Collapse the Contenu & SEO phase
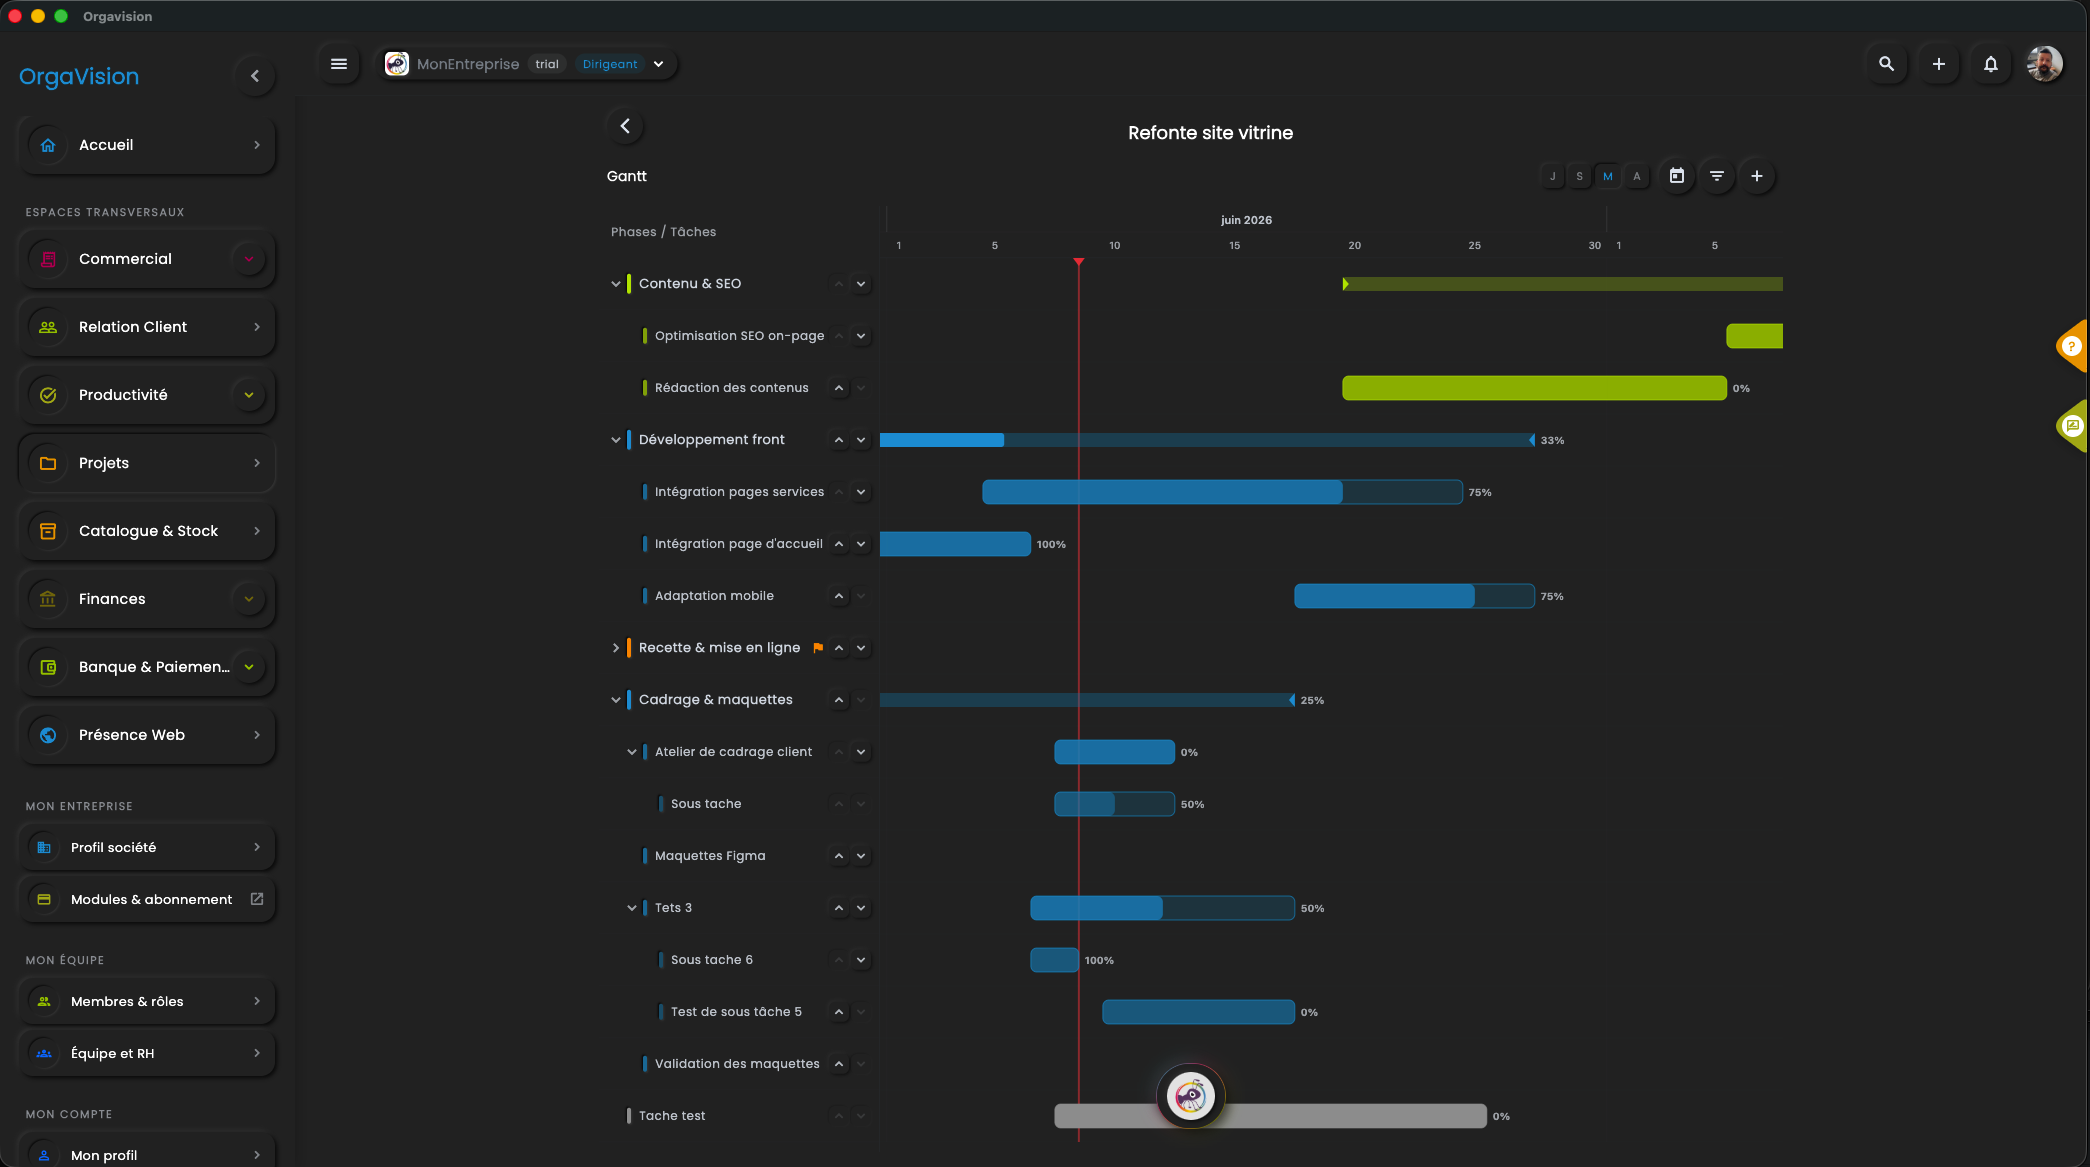This screenshot has height=1167, width=2090. point(616,284)
